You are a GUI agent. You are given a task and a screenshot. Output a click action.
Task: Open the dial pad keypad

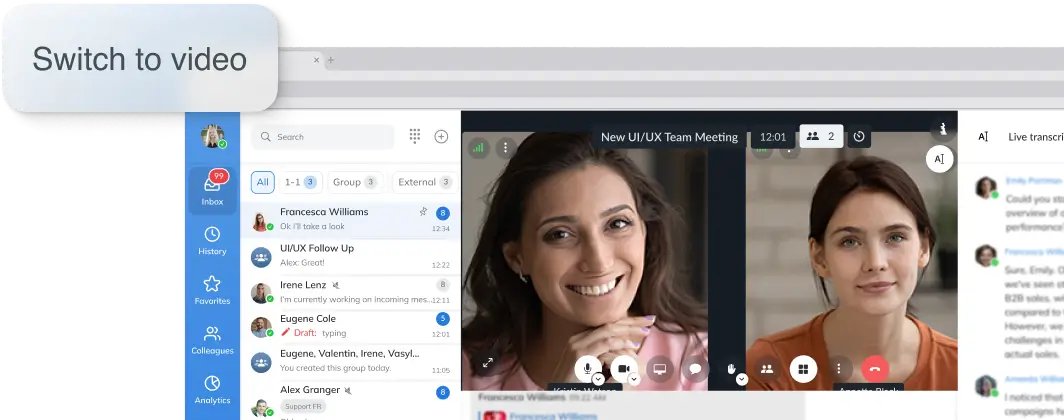[415, 137]
